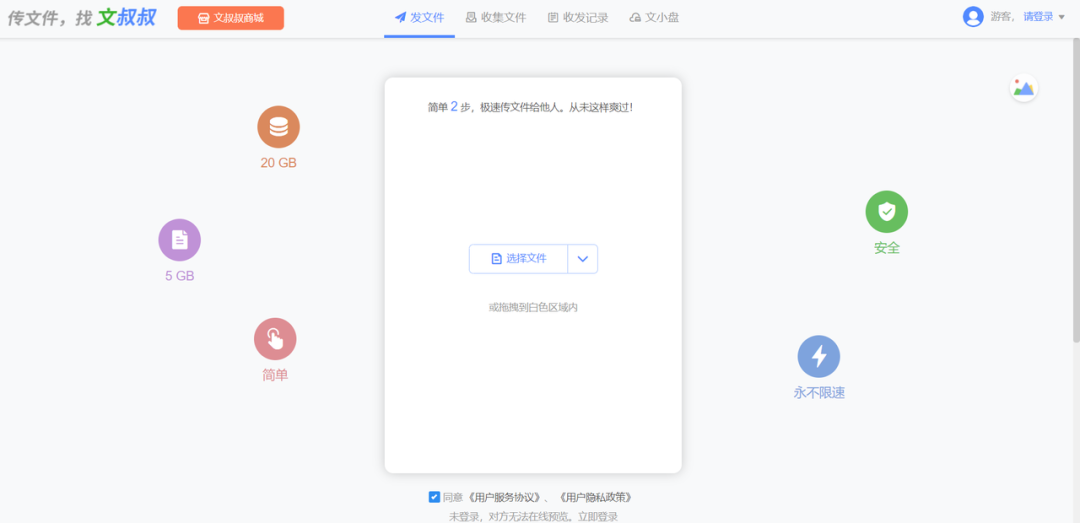Click the blue 永不限速 lightning icon
The image size is (1080, 523).
819,356
